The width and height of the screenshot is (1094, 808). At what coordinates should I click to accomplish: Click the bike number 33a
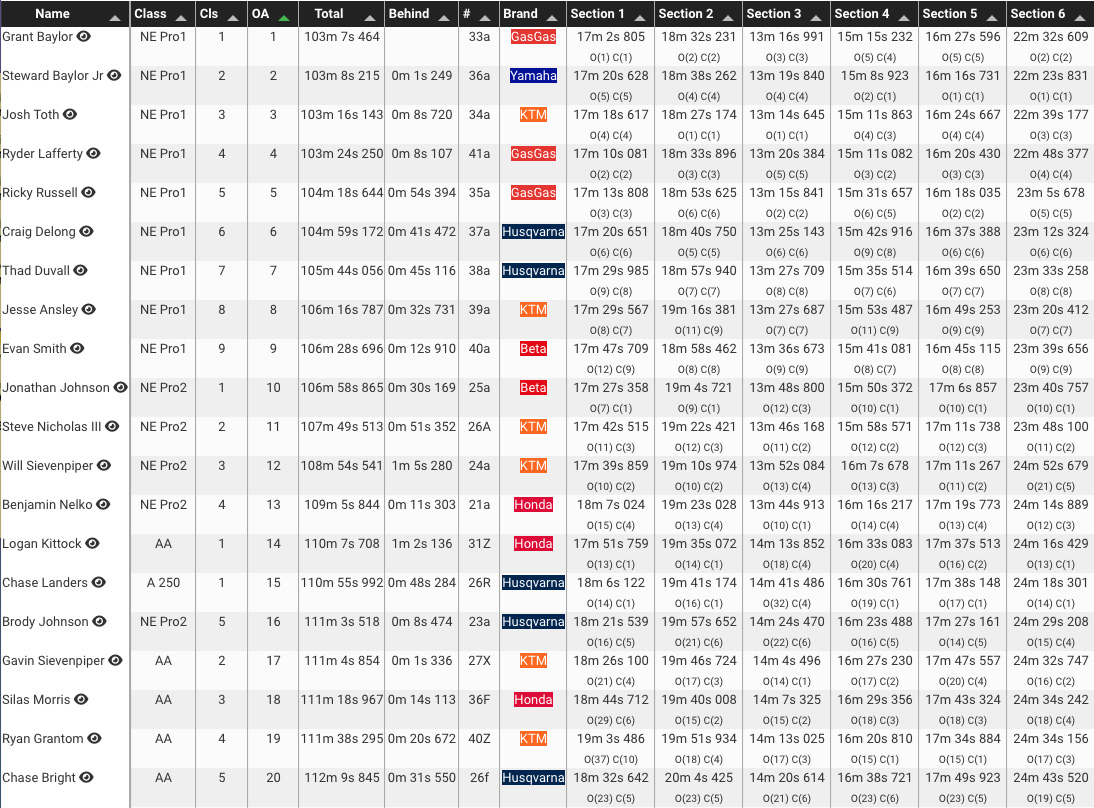[x=479, y=36]
